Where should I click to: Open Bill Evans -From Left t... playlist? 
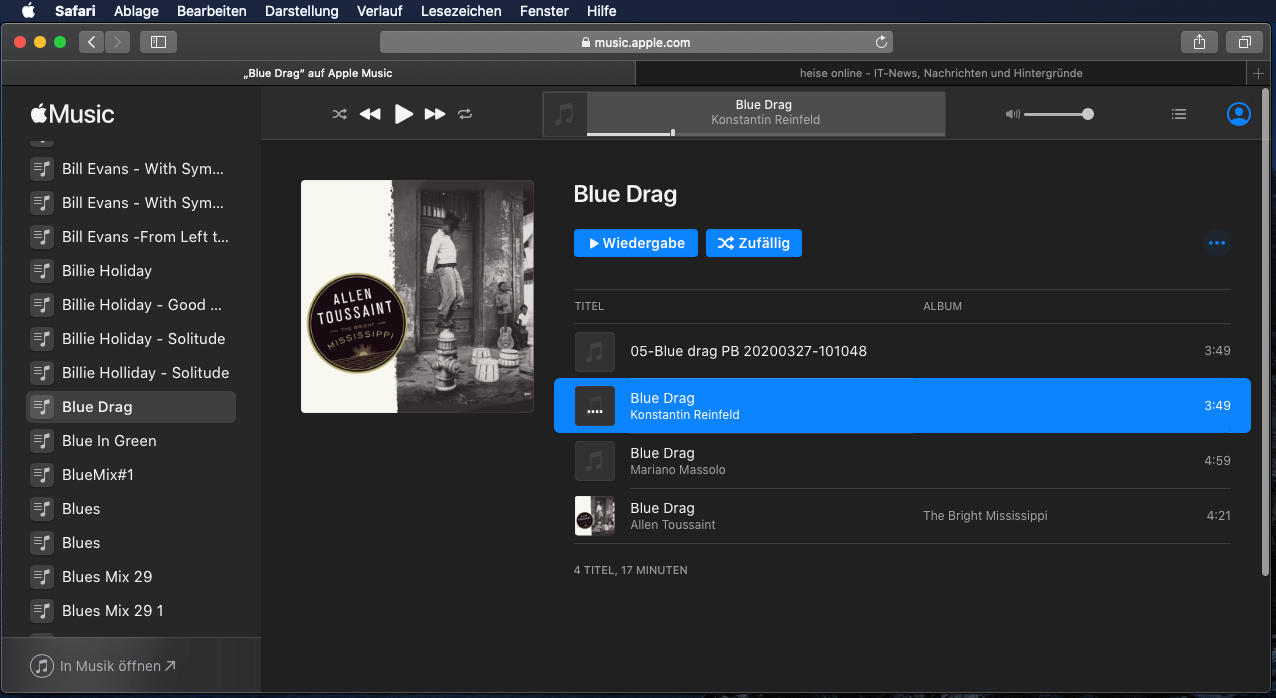131,237
